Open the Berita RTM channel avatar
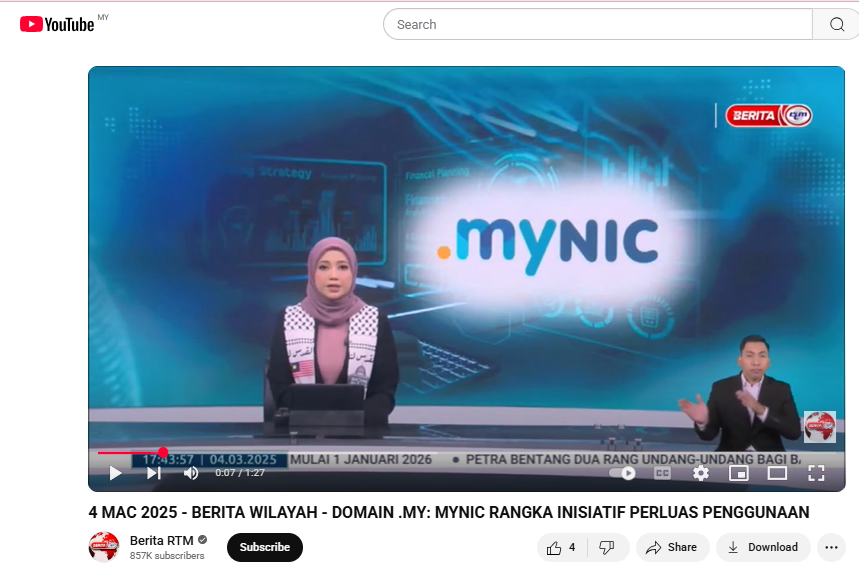The image size is (859, 573). pos(104,547)
